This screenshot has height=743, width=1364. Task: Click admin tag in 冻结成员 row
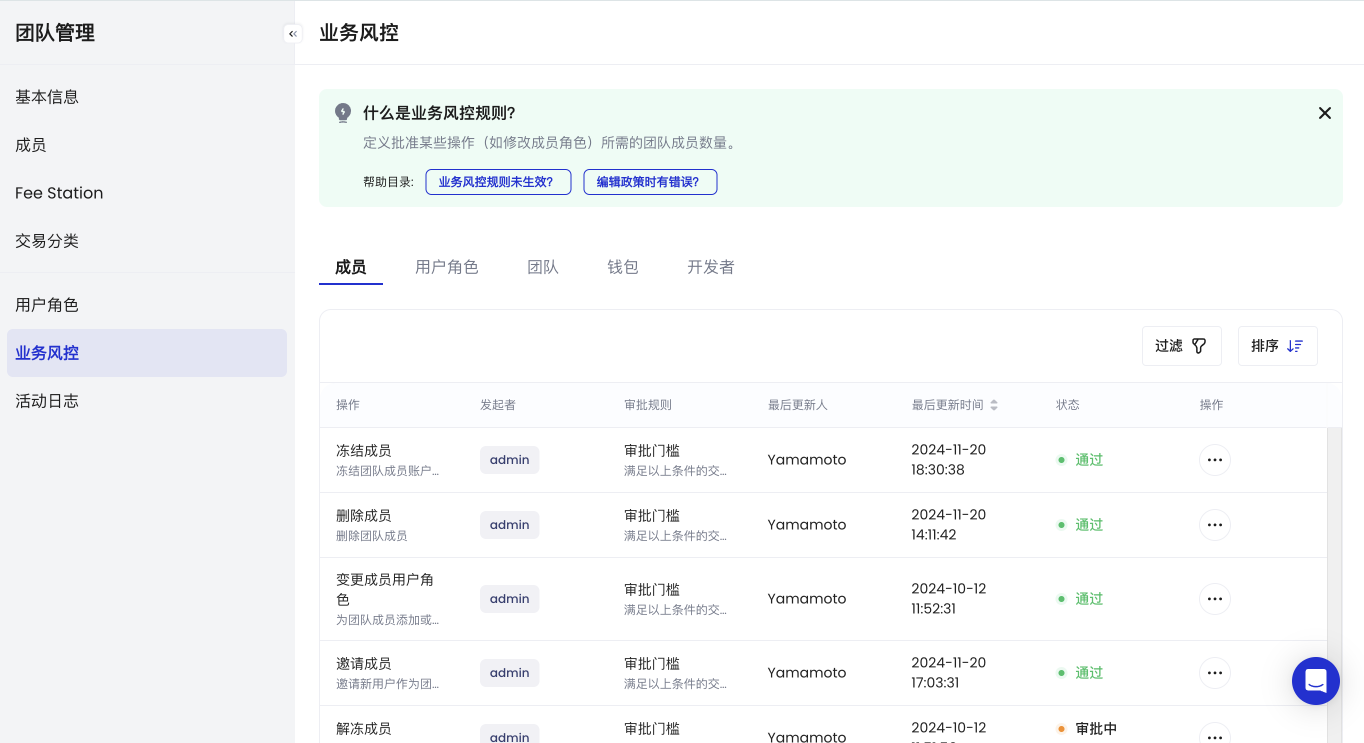[x=509, y=460]
